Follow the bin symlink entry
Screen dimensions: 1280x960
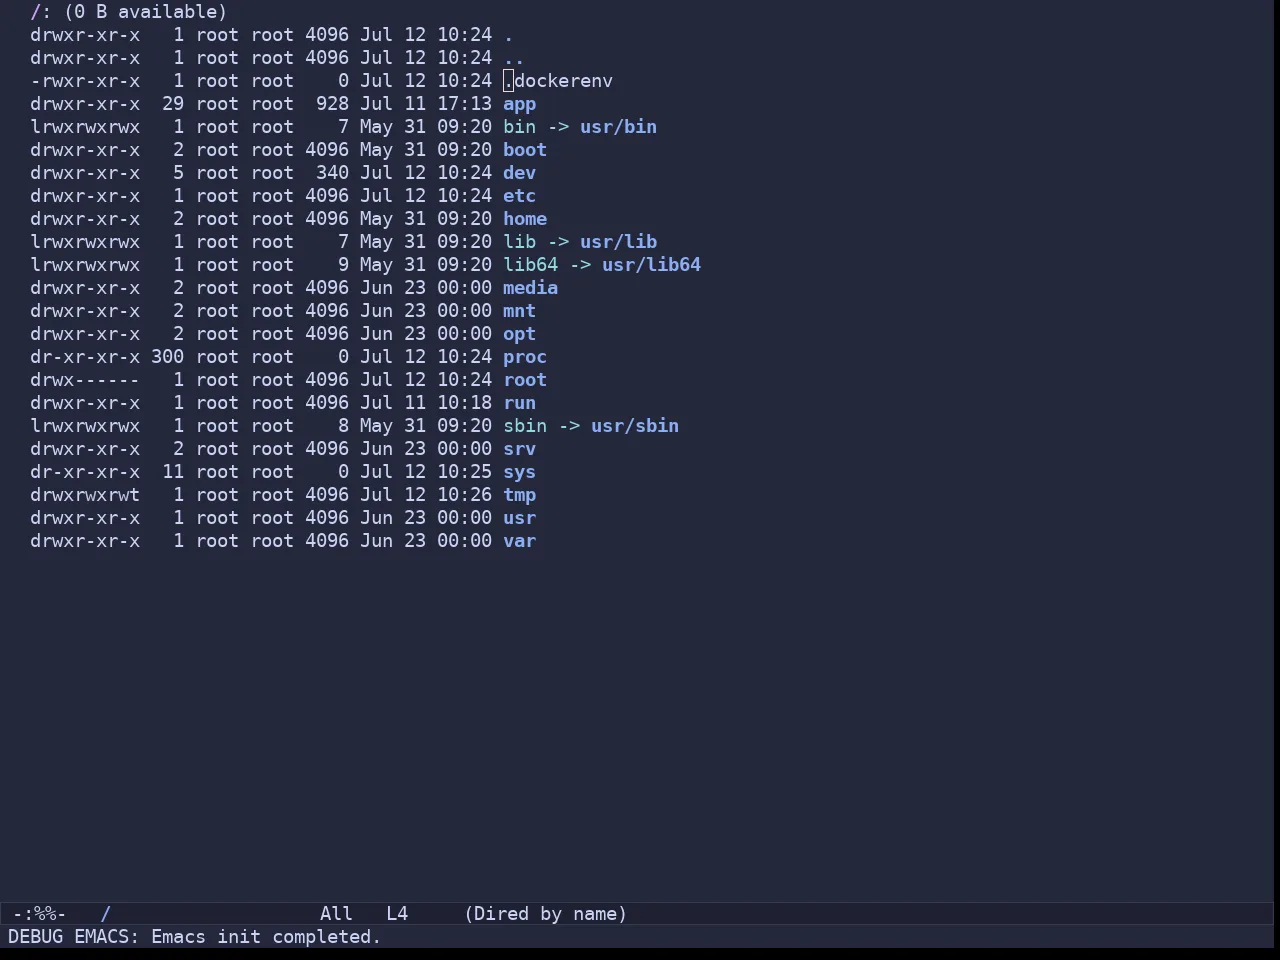pos(519,127)
